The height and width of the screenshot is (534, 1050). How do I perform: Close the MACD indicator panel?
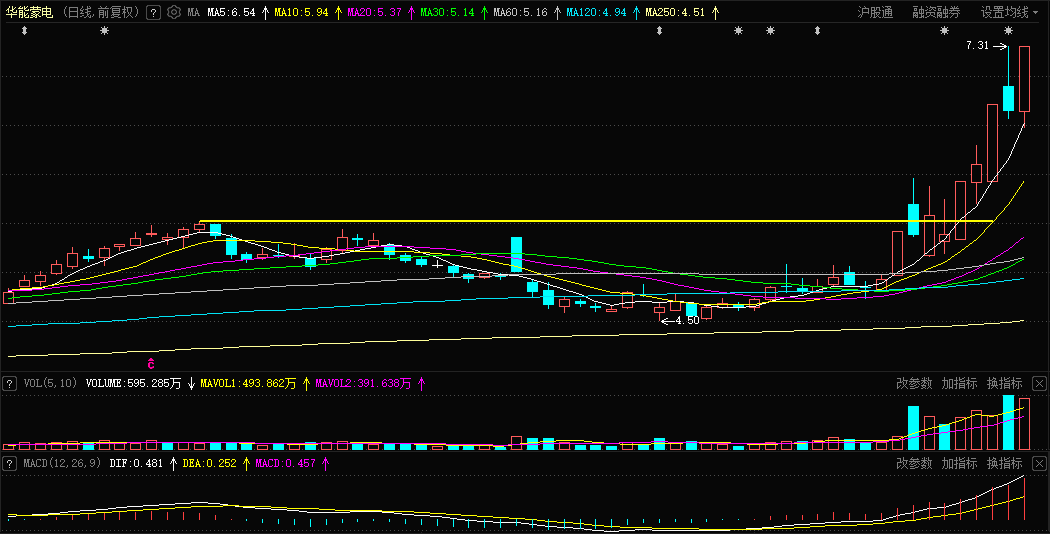tap(1039, 463)
